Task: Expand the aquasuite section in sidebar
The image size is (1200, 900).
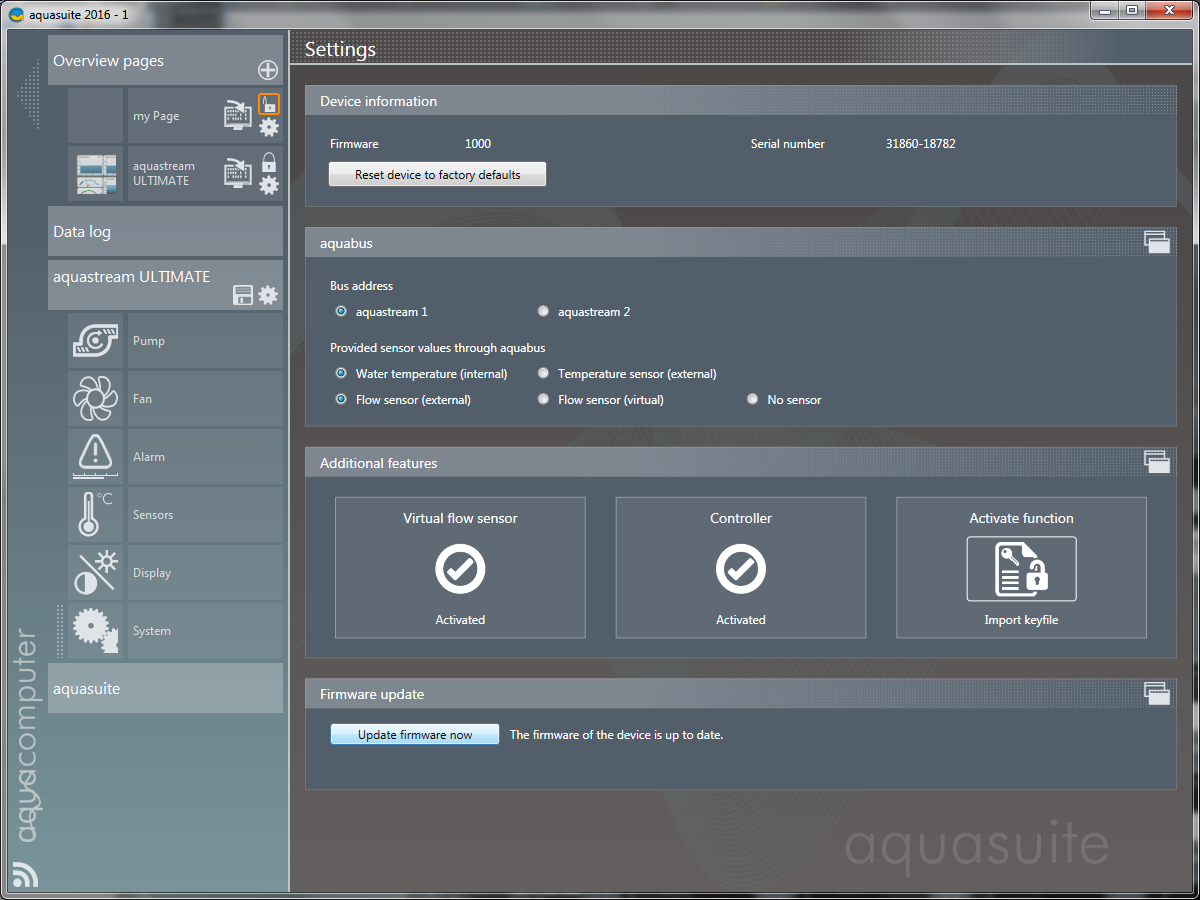Action: pyautogui.click(x=166, y=689)
